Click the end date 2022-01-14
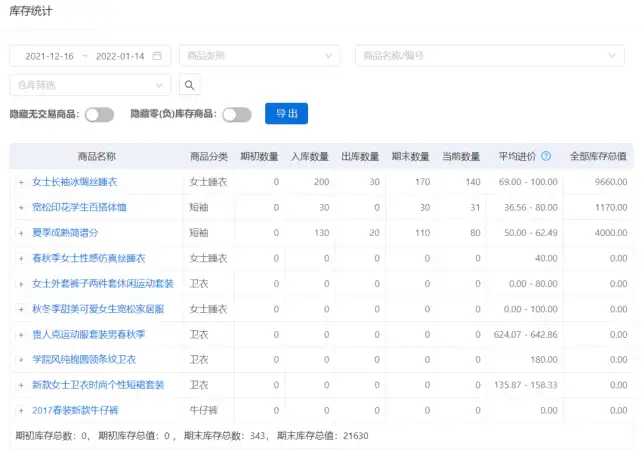 120,56
